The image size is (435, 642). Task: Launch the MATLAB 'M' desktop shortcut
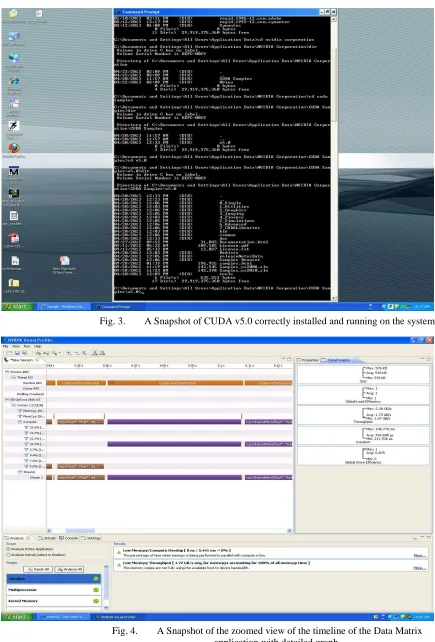[x=14, y=171]
